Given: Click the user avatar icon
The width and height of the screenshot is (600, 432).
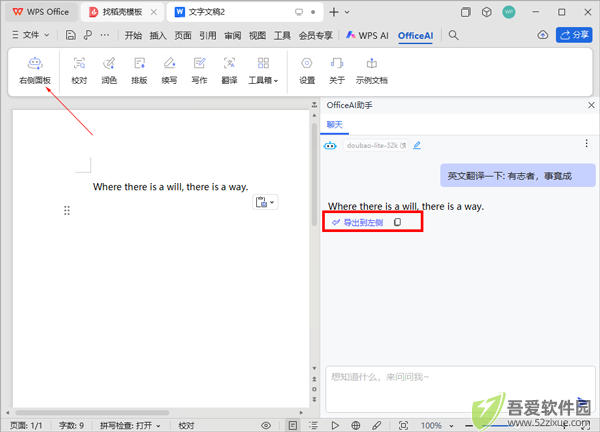Looking at the screenshot, I should [x=509, y=12].
